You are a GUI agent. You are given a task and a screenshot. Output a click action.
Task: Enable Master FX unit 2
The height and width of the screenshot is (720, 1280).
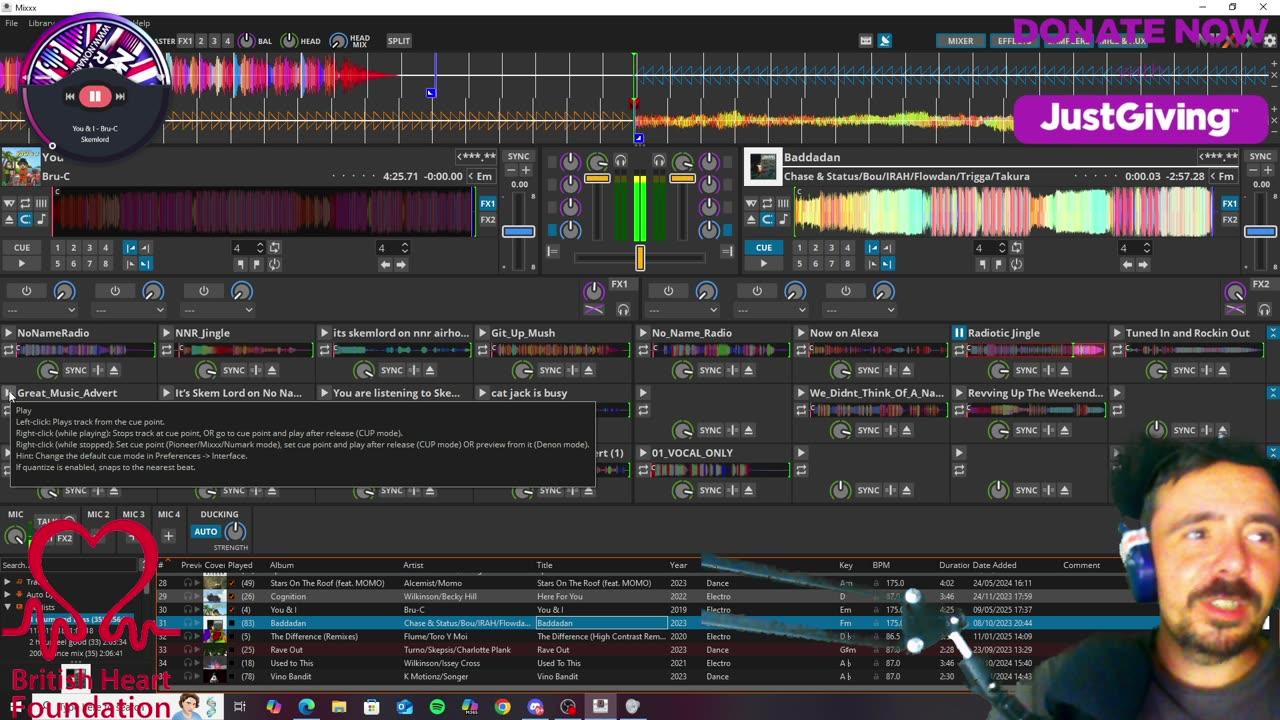coord(200,41)
